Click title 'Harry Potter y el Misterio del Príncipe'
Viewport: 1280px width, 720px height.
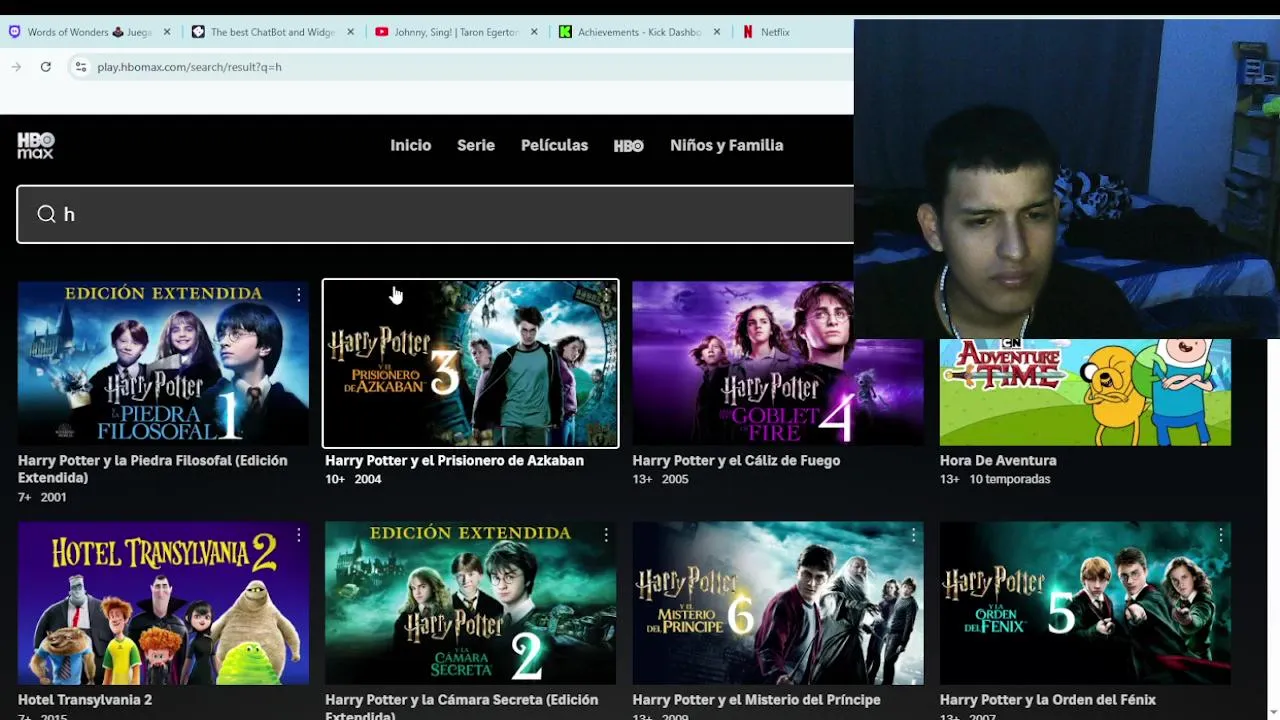click(756, 700)
